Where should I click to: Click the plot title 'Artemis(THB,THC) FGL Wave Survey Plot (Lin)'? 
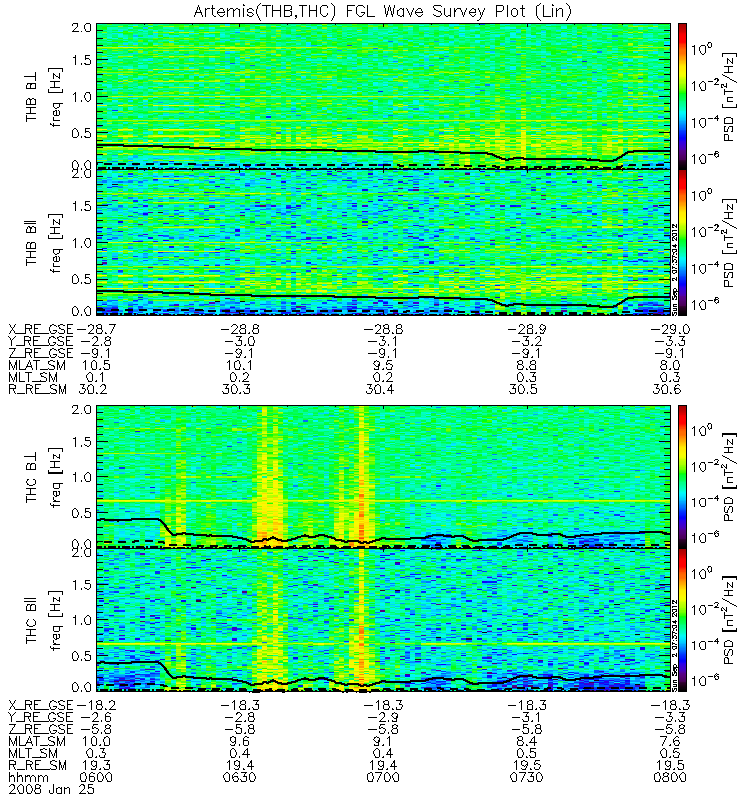383,11
